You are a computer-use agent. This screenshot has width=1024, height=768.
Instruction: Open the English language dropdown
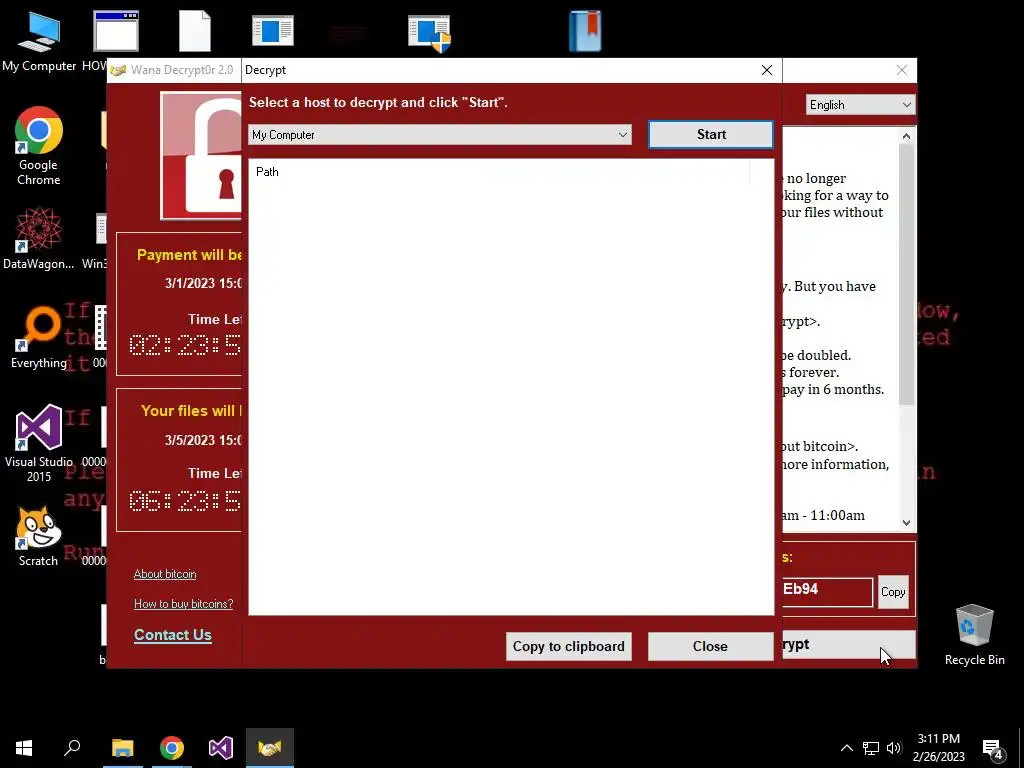860,105
